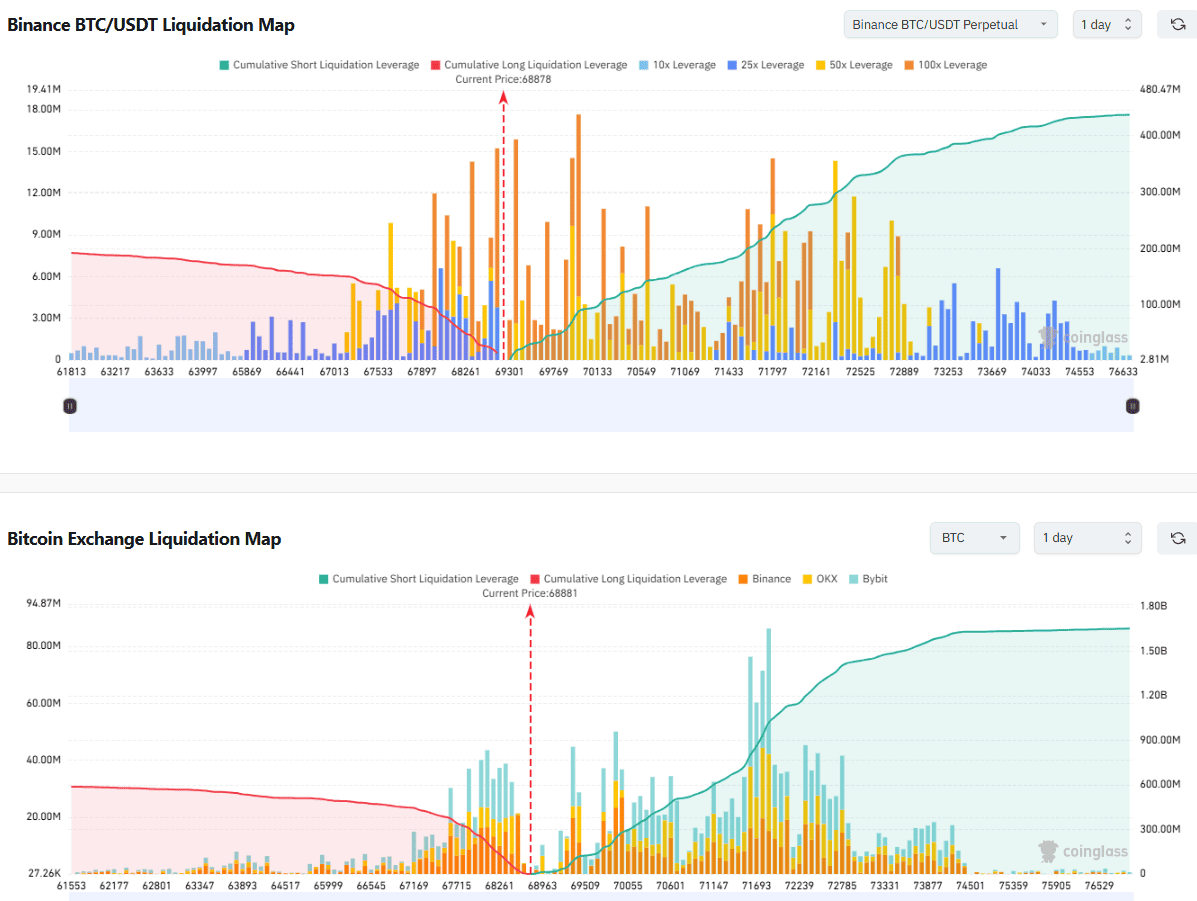The image size is (1197, 901).
Task: Click the 68963 price tick label
Action: click(542, 886)
